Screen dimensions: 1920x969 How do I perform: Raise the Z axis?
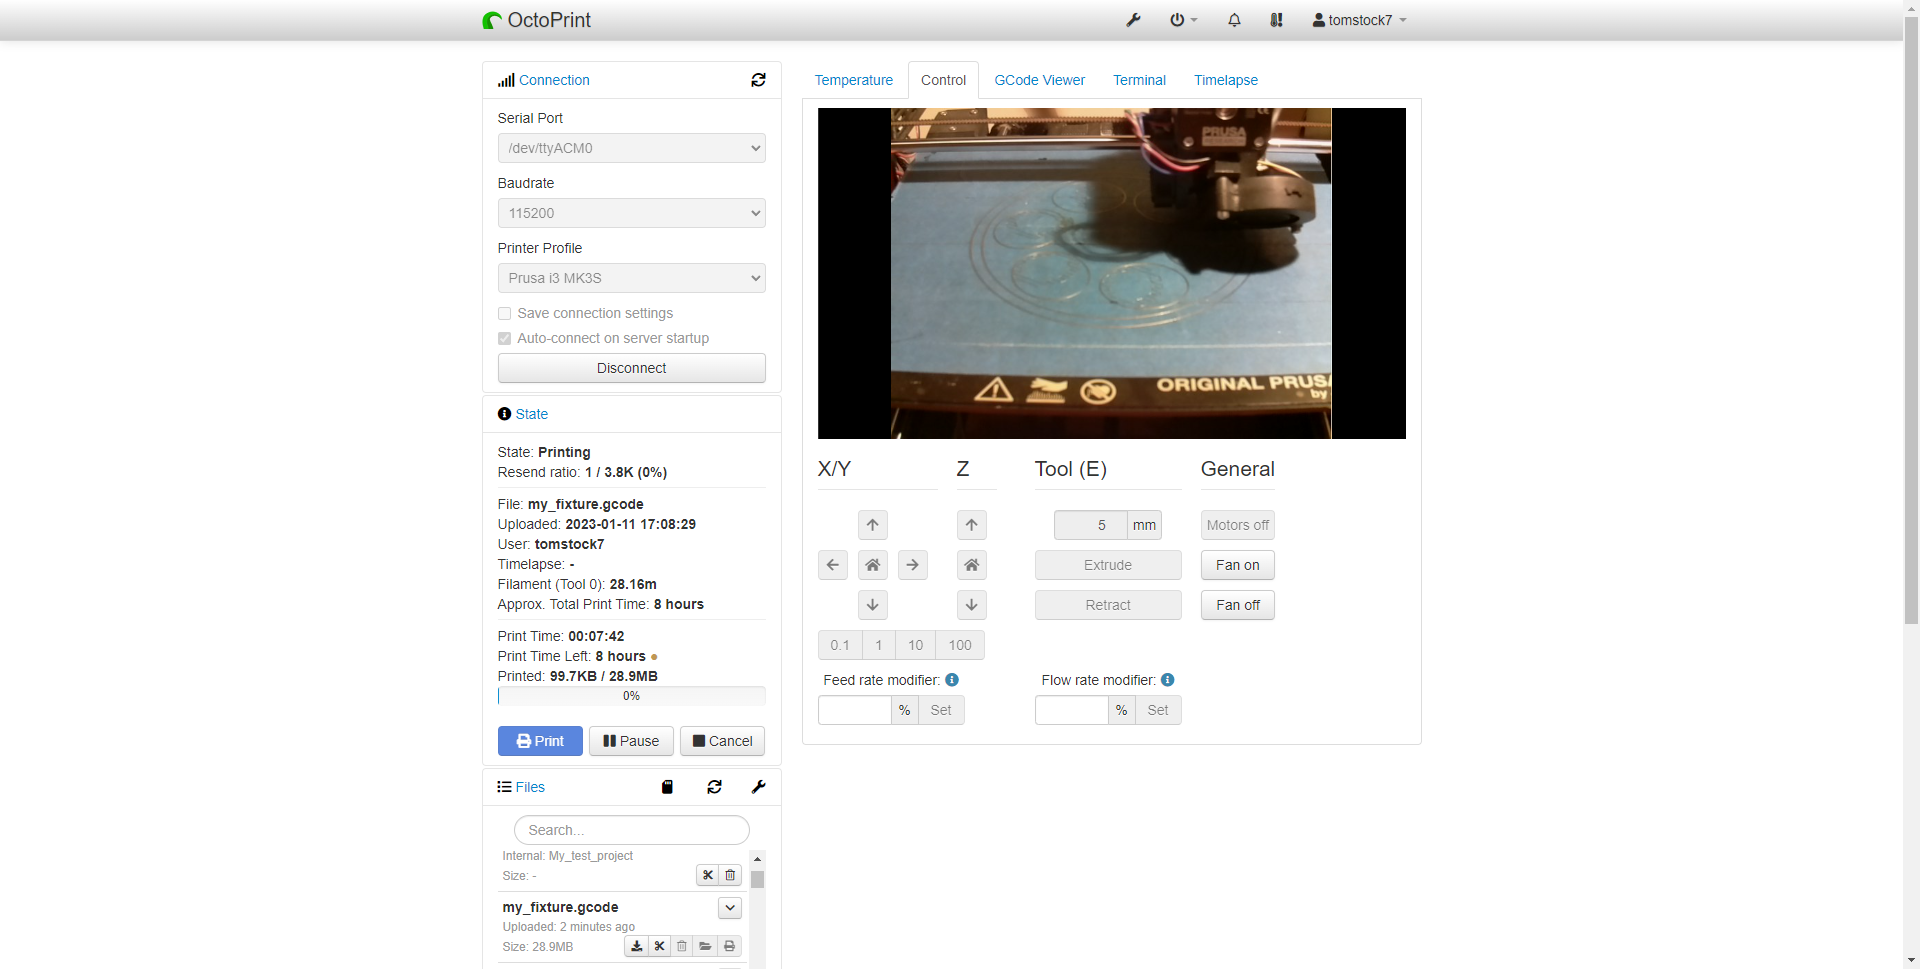[x=972, y=525]
